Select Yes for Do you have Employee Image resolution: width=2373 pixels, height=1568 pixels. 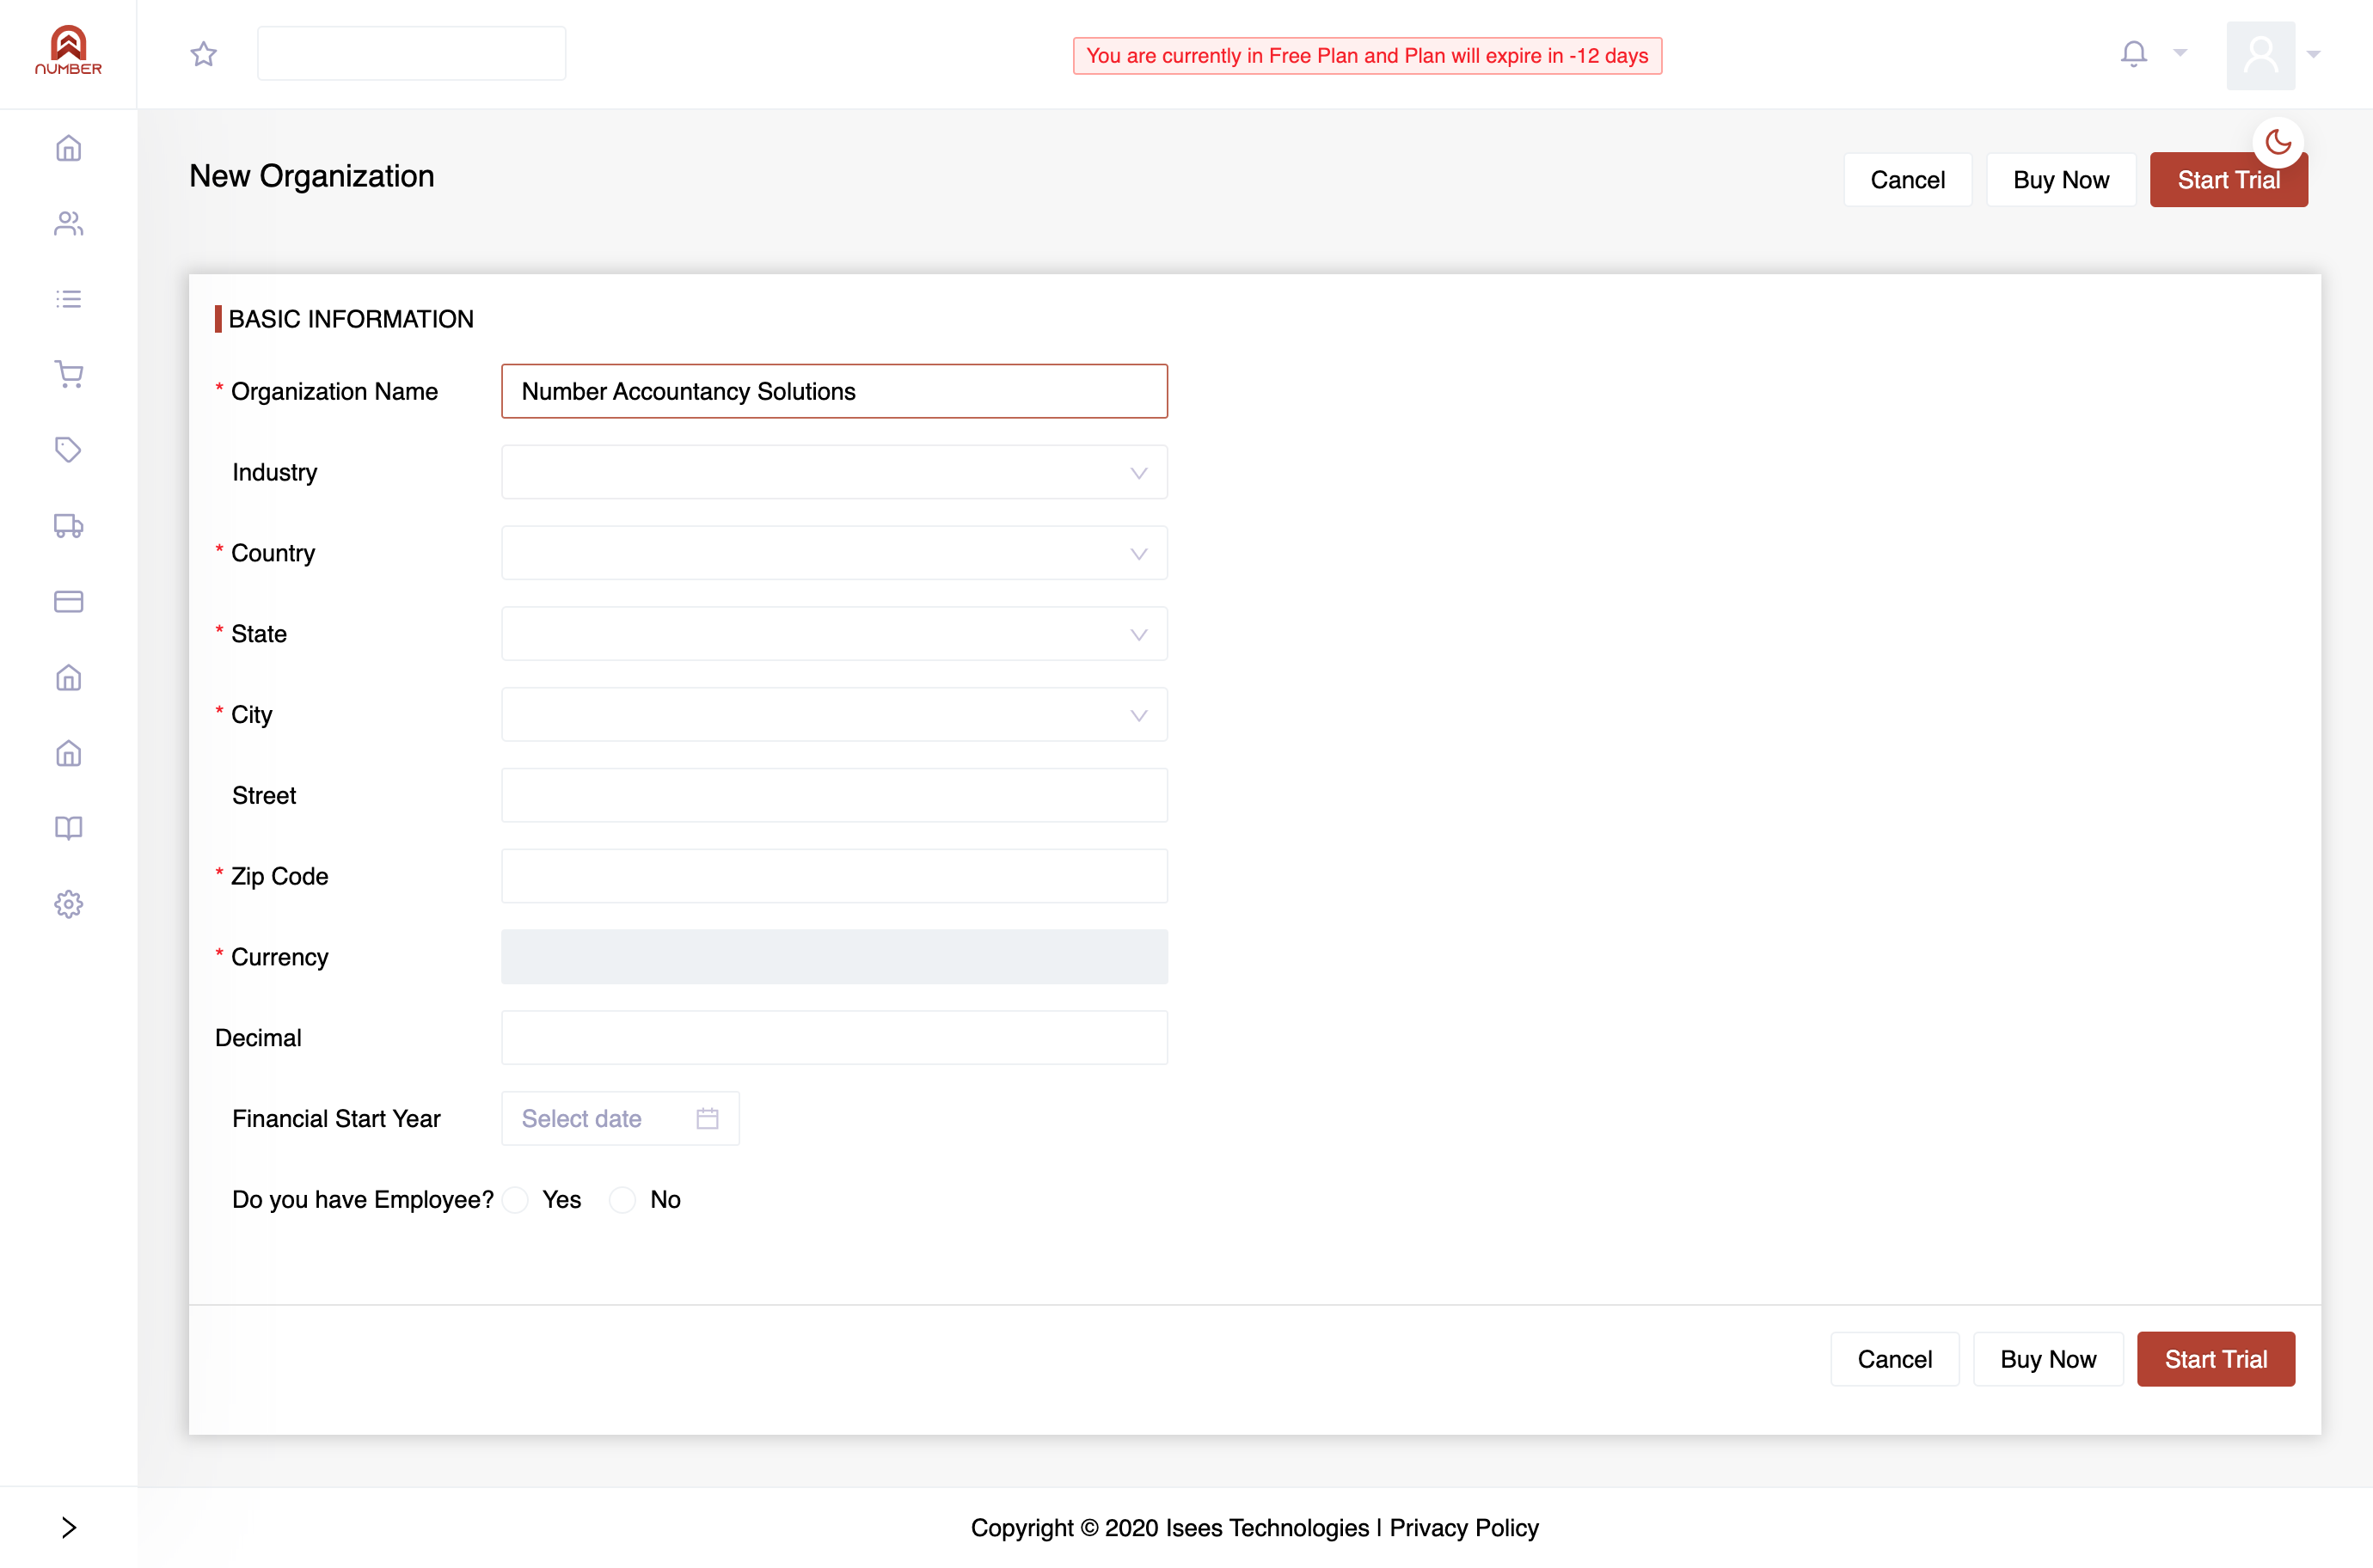coord(516,1199)
